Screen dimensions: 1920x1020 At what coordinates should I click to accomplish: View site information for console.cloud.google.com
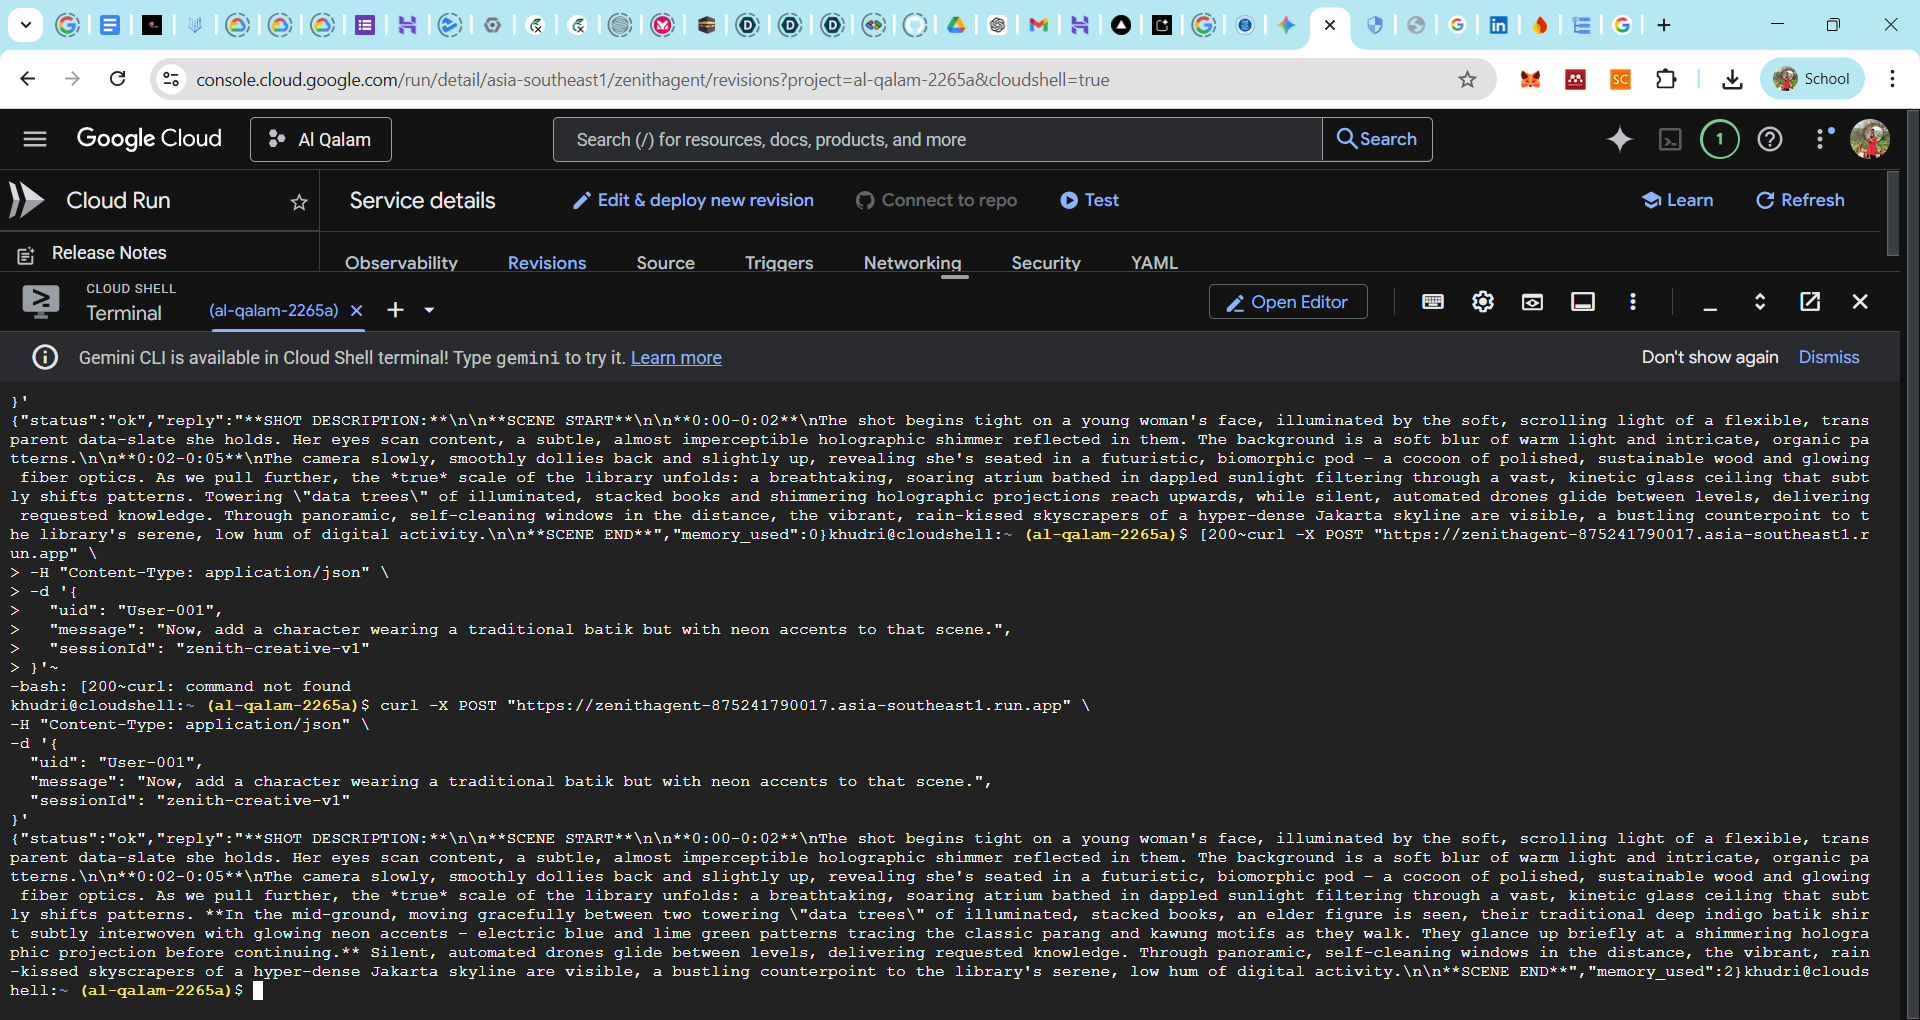pos(171,79)
